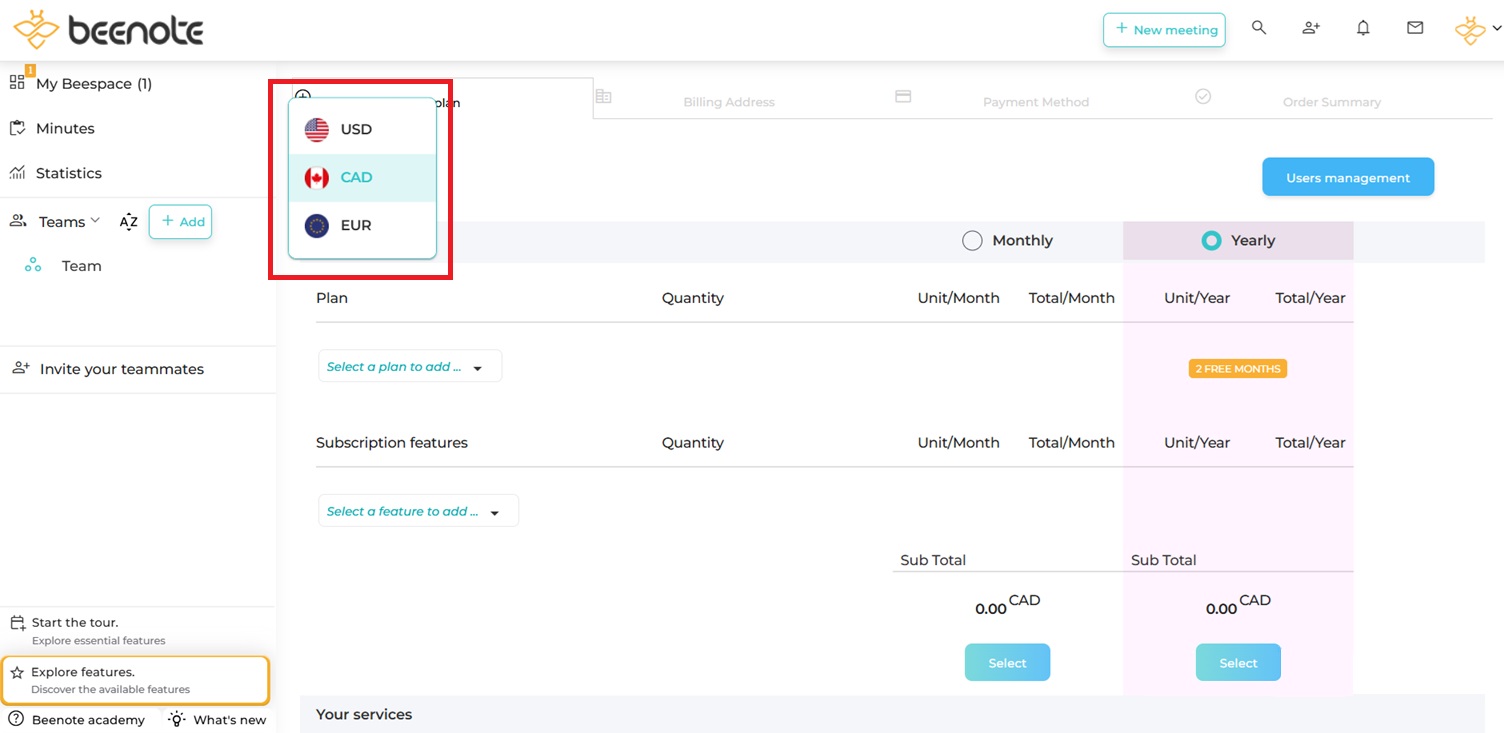Select the Yearly billing radio button
1504x733 pixels.
point(1211,241)
